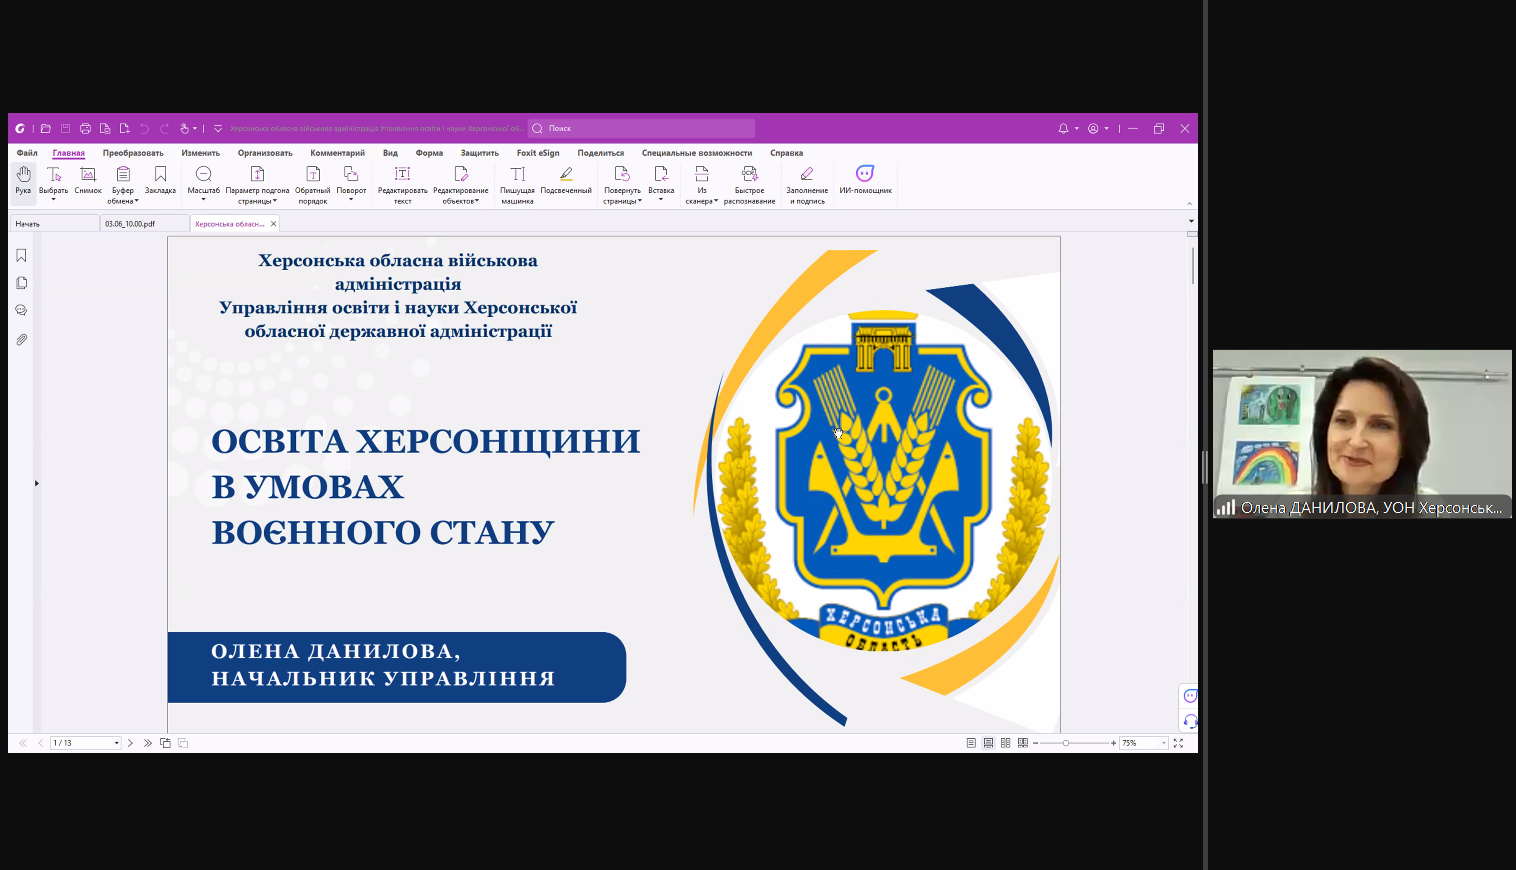Click the Вставка insert pages icon

click(x=661, y=175)
